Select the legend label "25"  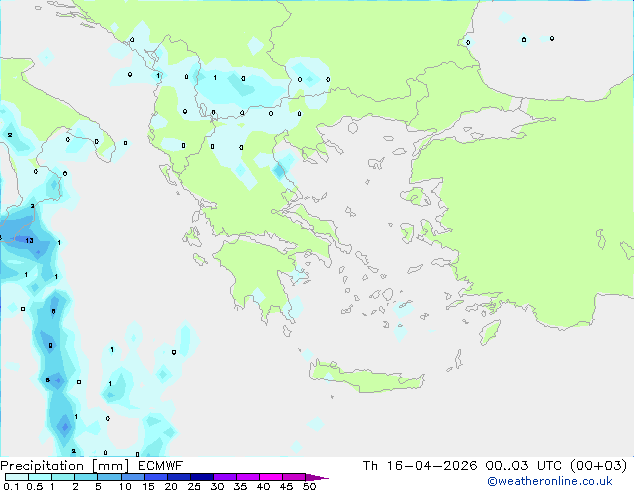pyautogui.click(x=194, y=486)
